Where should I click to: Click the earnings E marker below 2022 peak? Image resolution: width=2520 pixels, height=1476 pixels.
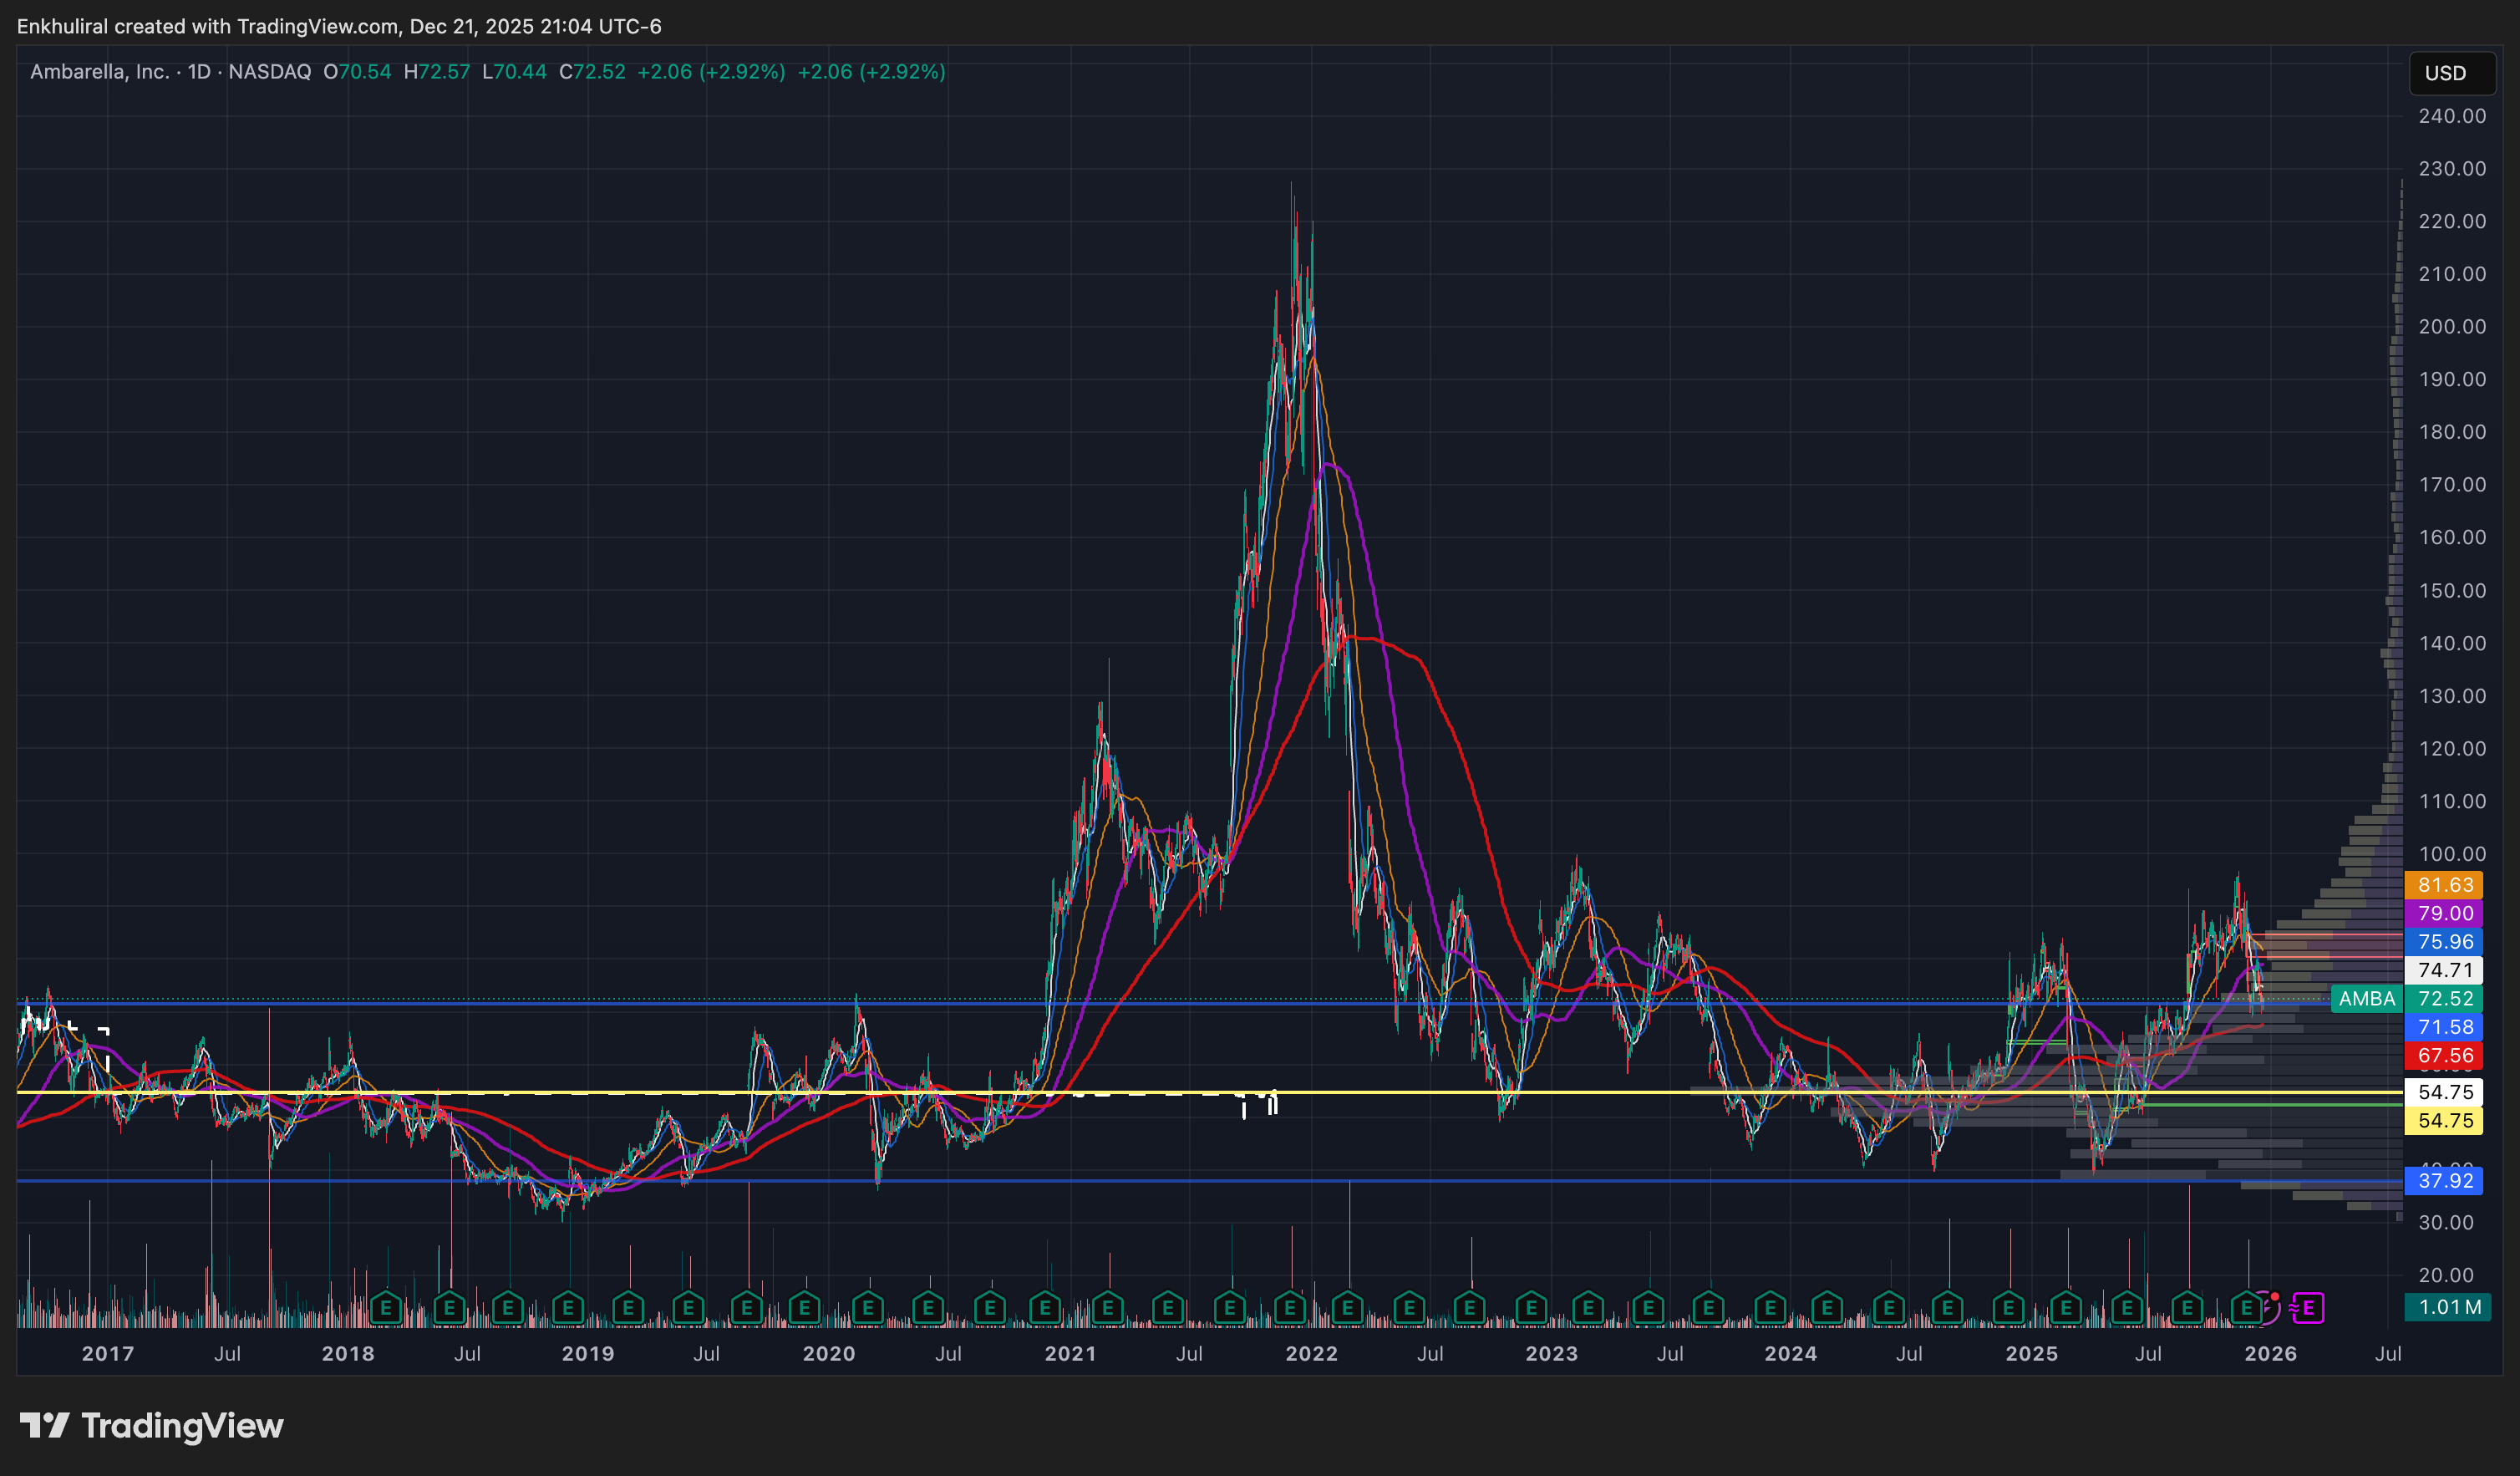[x=1290, y=1307]
